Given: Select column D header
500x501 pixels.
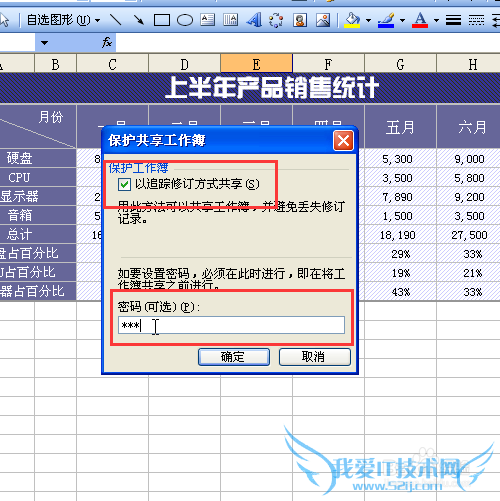Looking at the screenshot, I should point(184,64).
